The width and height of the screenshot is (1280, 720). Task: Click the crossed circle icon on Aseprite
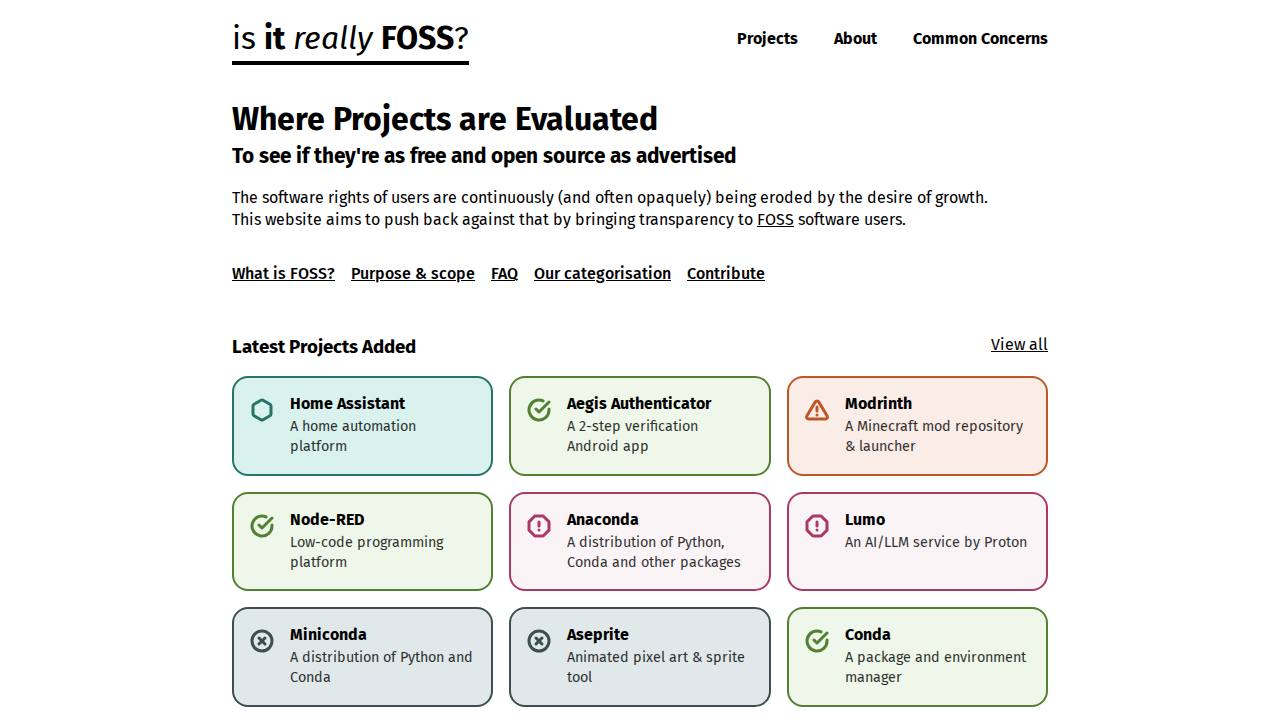coord(539,641)
